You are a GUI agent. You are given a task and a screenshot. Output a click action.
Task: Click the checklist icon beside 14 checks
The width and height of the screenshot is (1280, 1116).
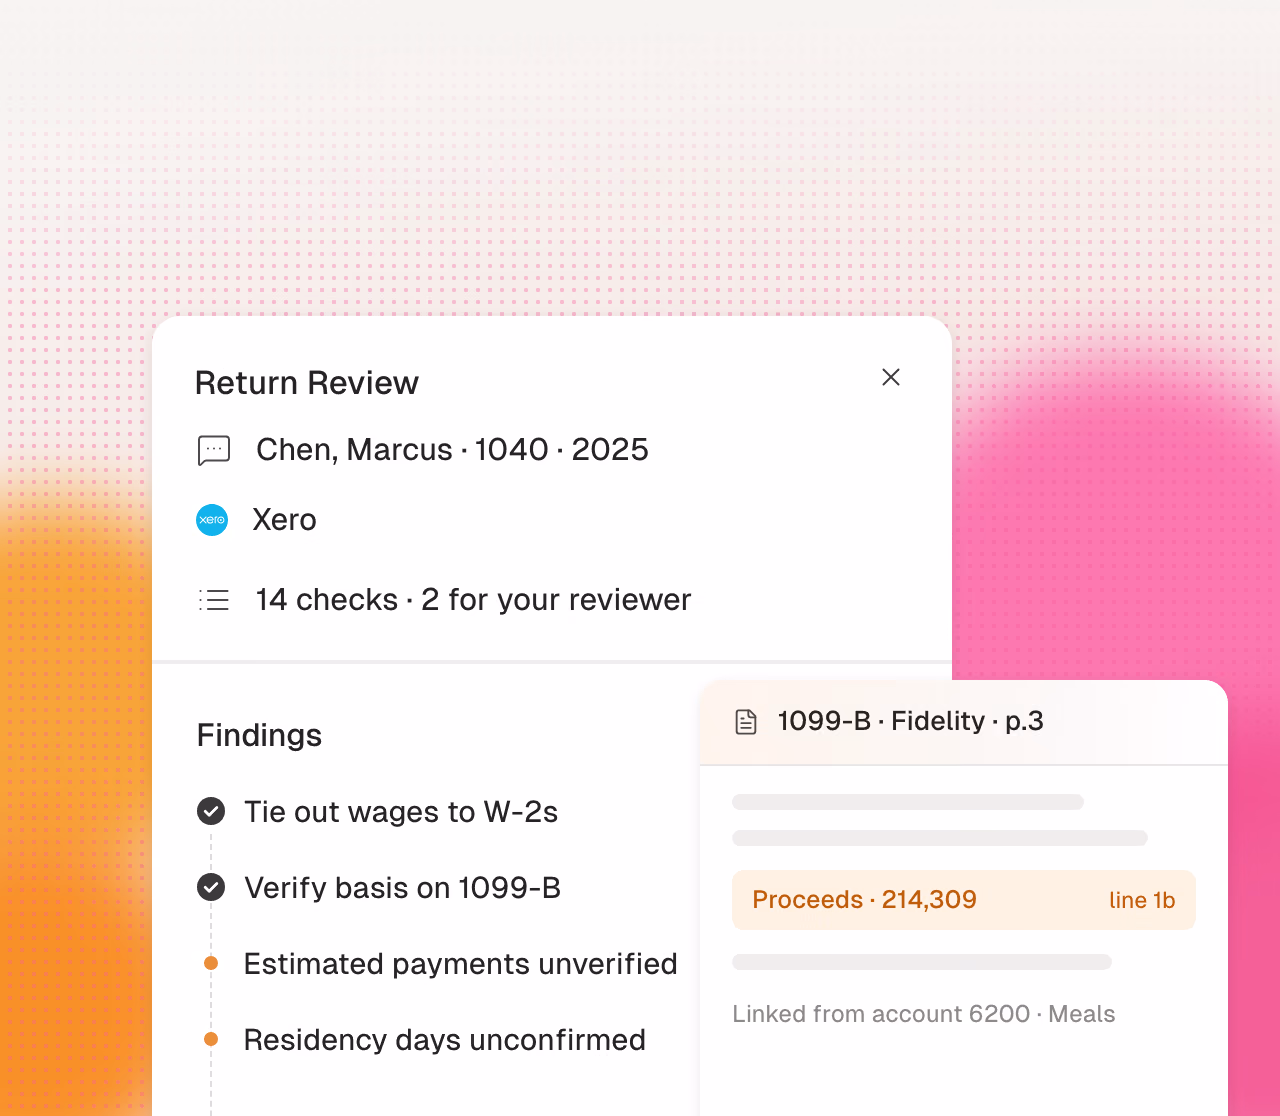[214, 600]
